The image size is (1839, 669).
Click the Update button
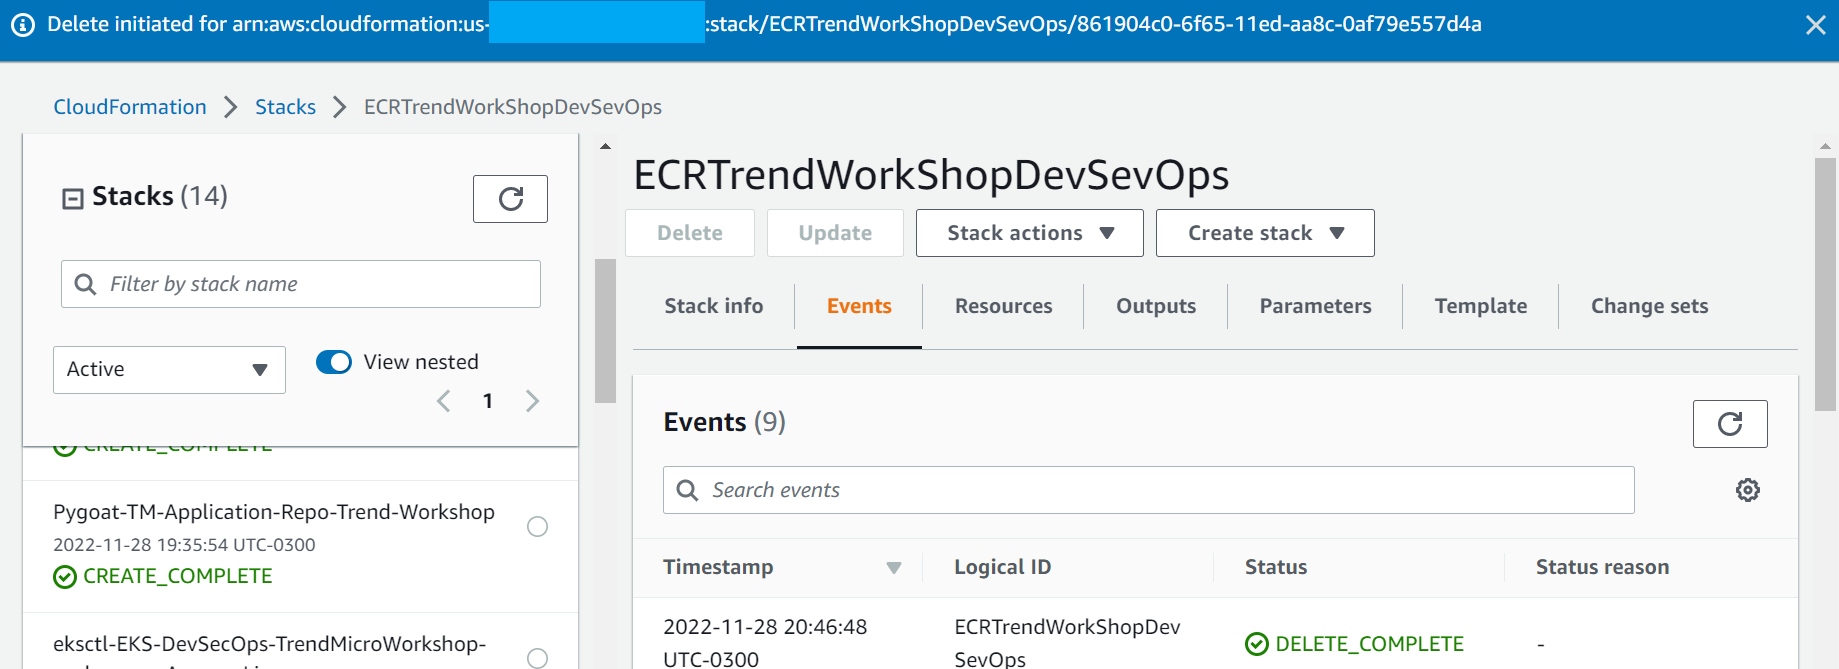click(835, 233)
